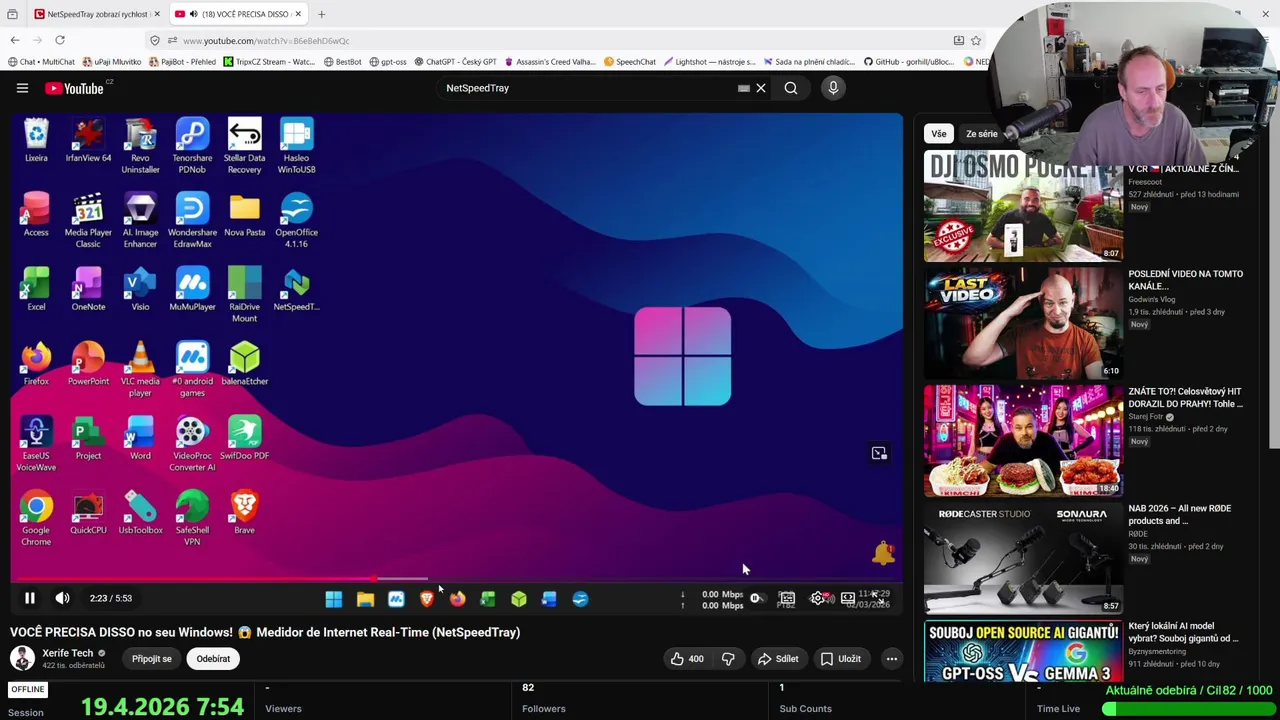Save video with Uložit button
The width and height of the screenshot is (1280, 720).
[x=840, y=658]
